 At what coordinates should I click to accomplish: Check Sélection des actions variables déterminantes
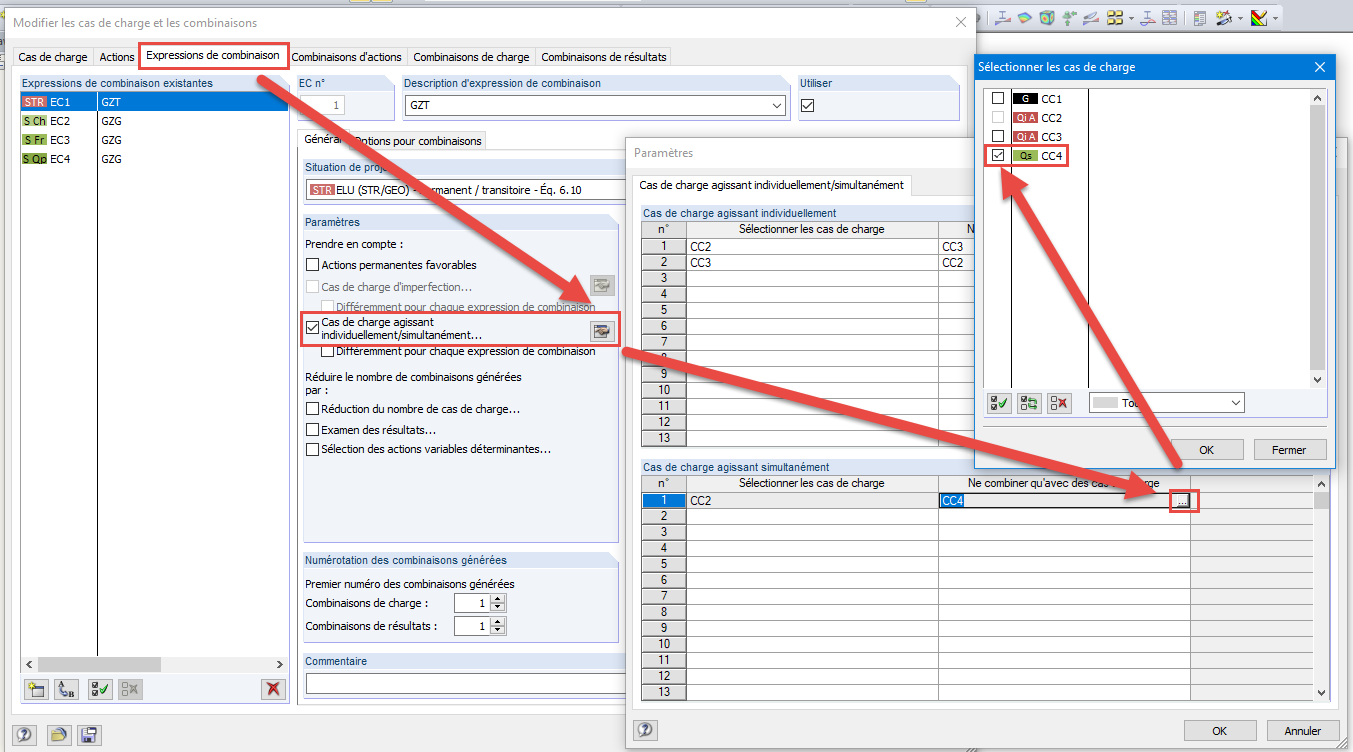click(x=312, y=449)
